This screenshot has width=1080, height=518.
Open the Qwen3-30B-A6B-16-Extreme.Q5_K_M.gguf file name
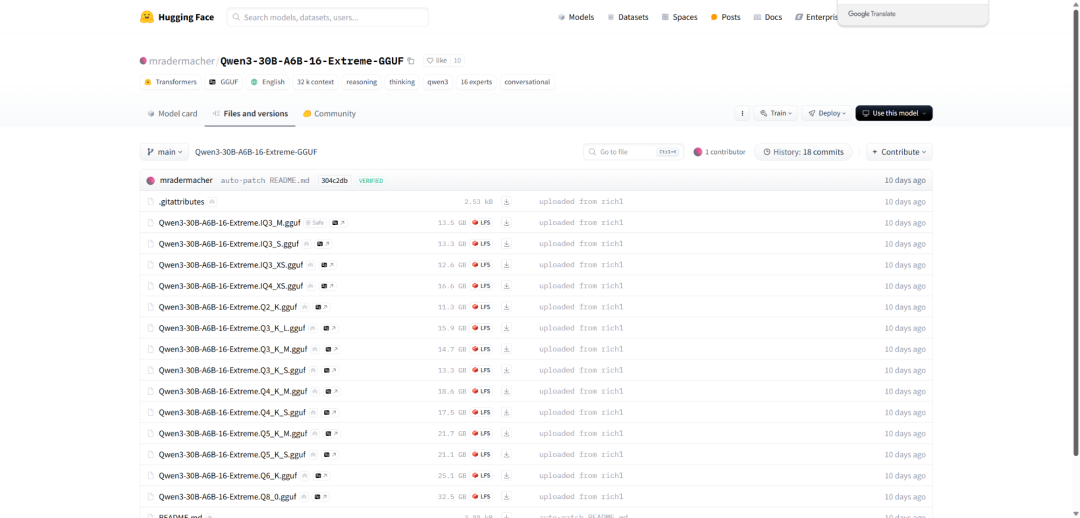(x=233, y=434)
